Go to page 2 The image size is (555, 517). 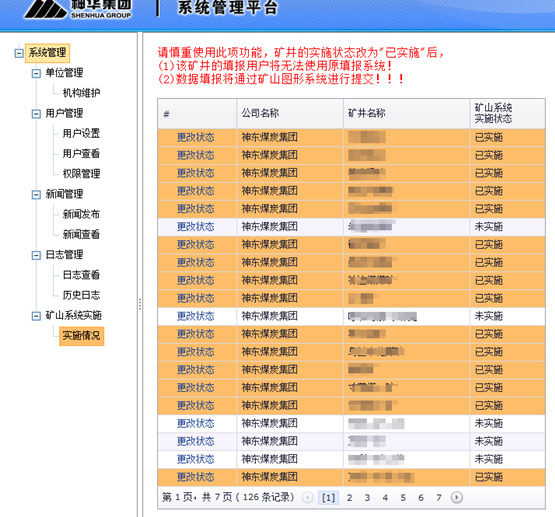click(349, 498)
